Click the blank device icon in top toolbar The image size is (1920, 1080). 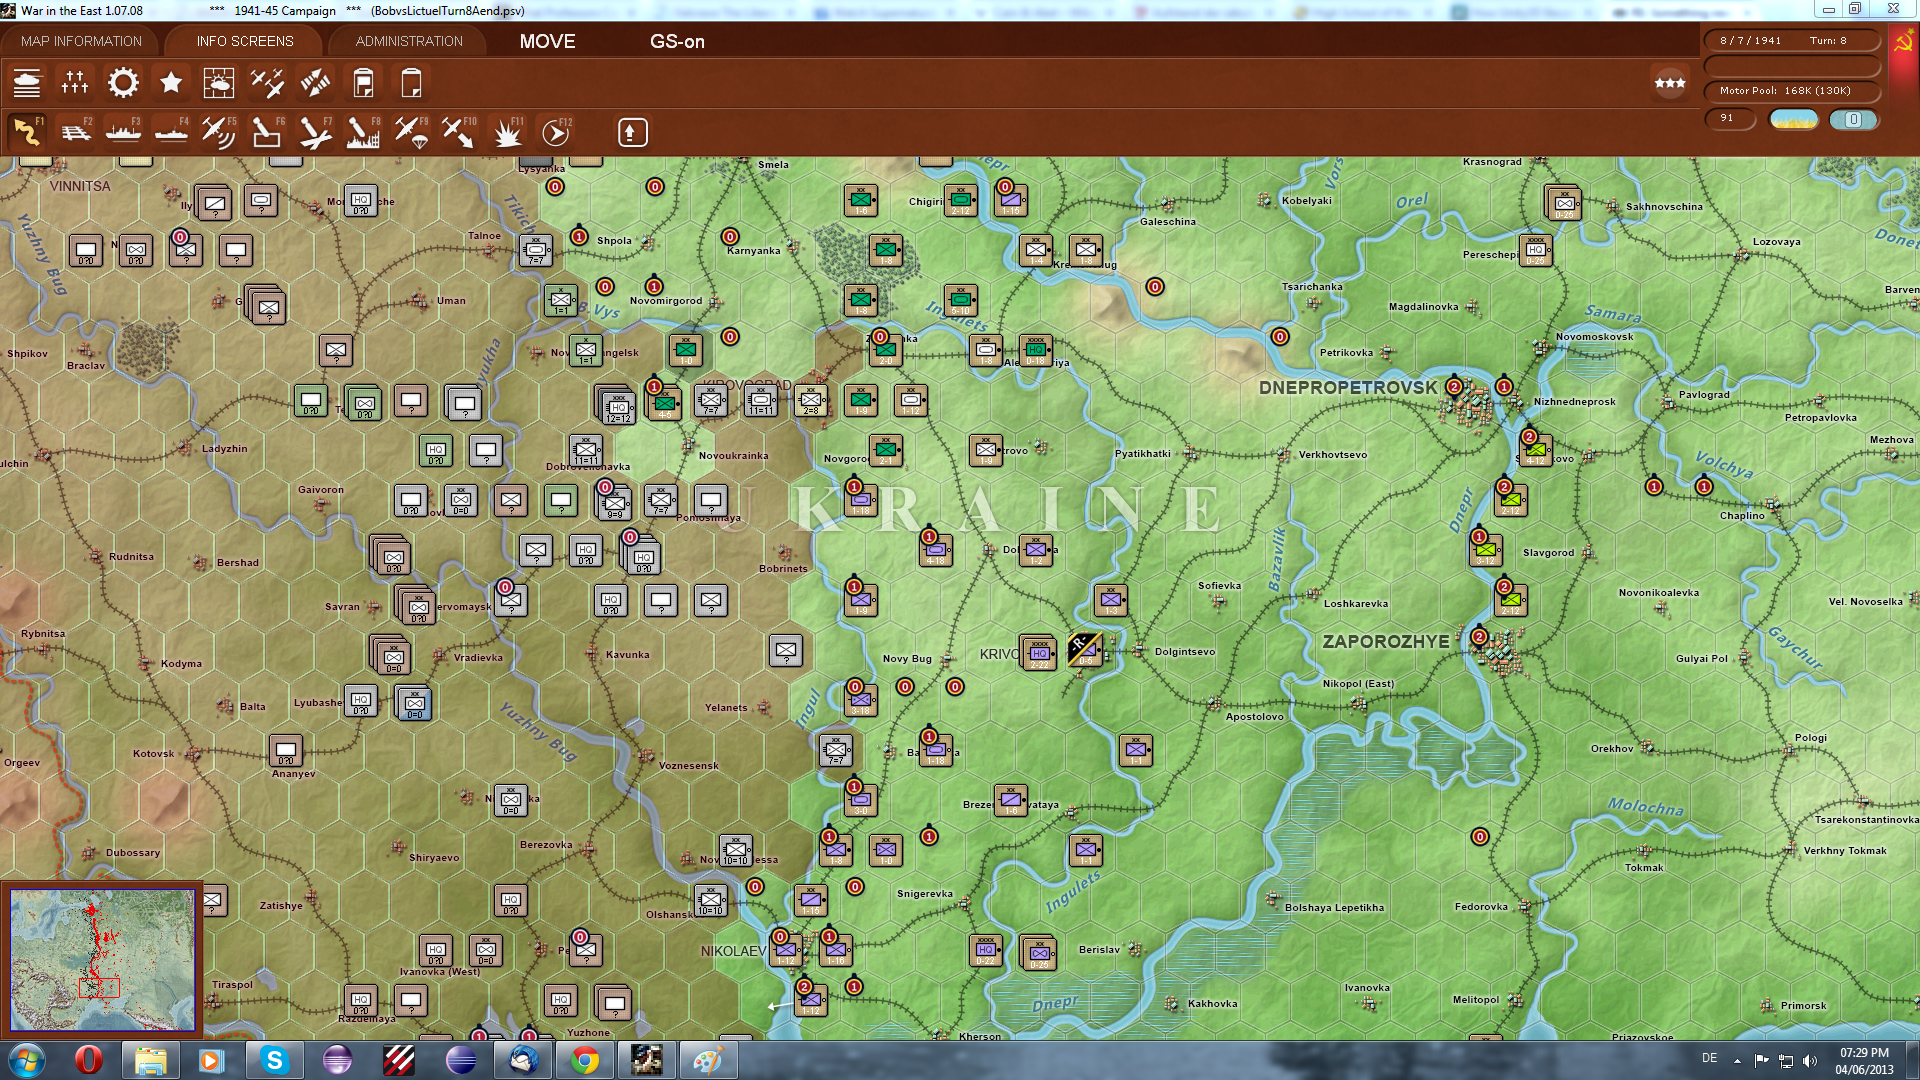tap(411, 83)
